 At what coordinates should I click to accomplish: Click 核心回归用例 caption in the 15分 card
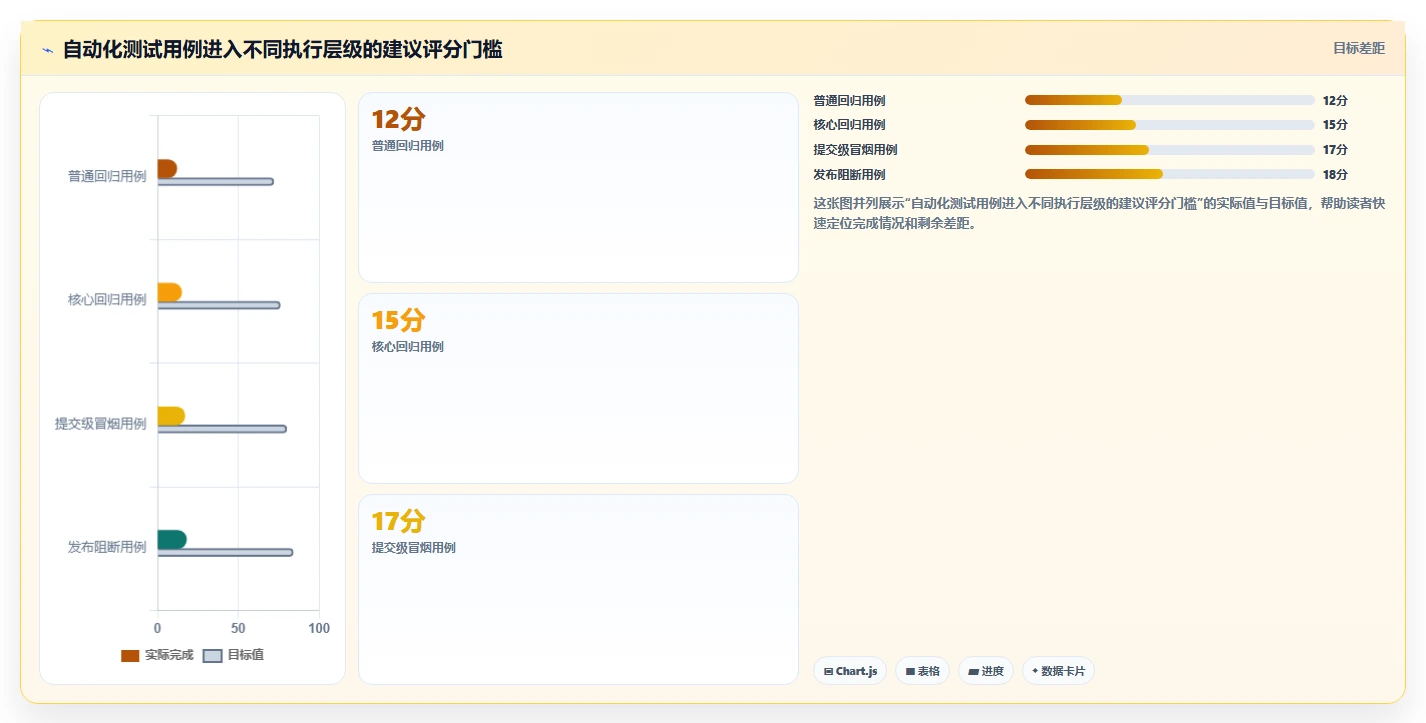408,347
